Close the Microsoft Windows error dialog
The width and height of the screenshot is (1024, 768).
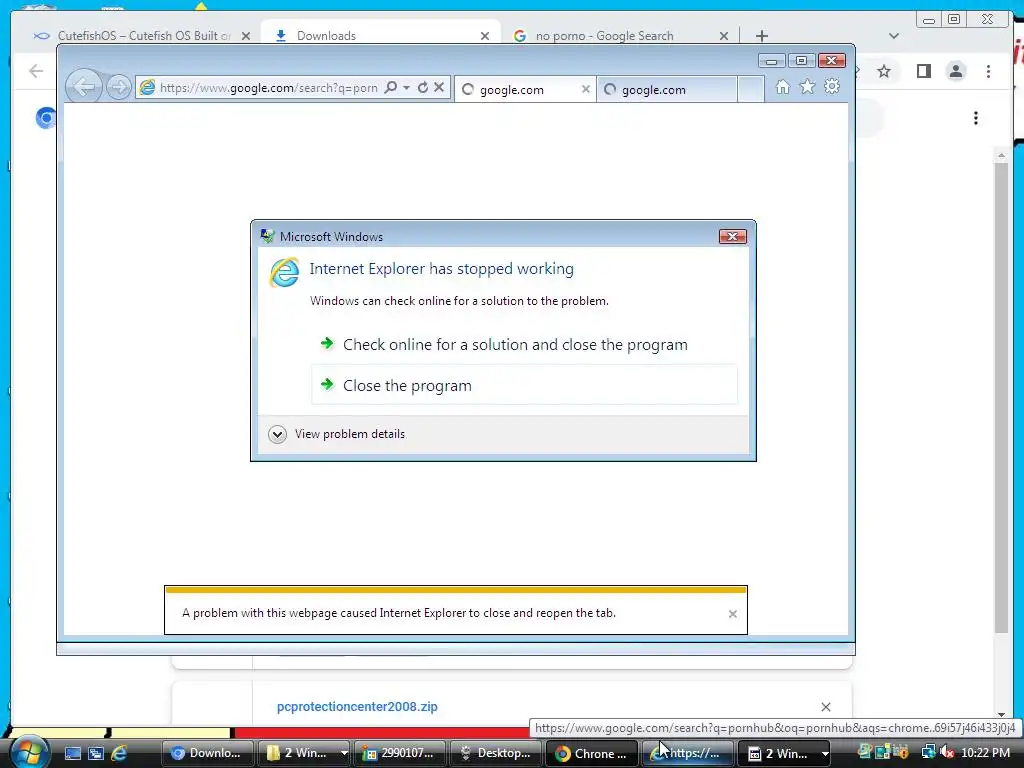[x=732, y=236]
